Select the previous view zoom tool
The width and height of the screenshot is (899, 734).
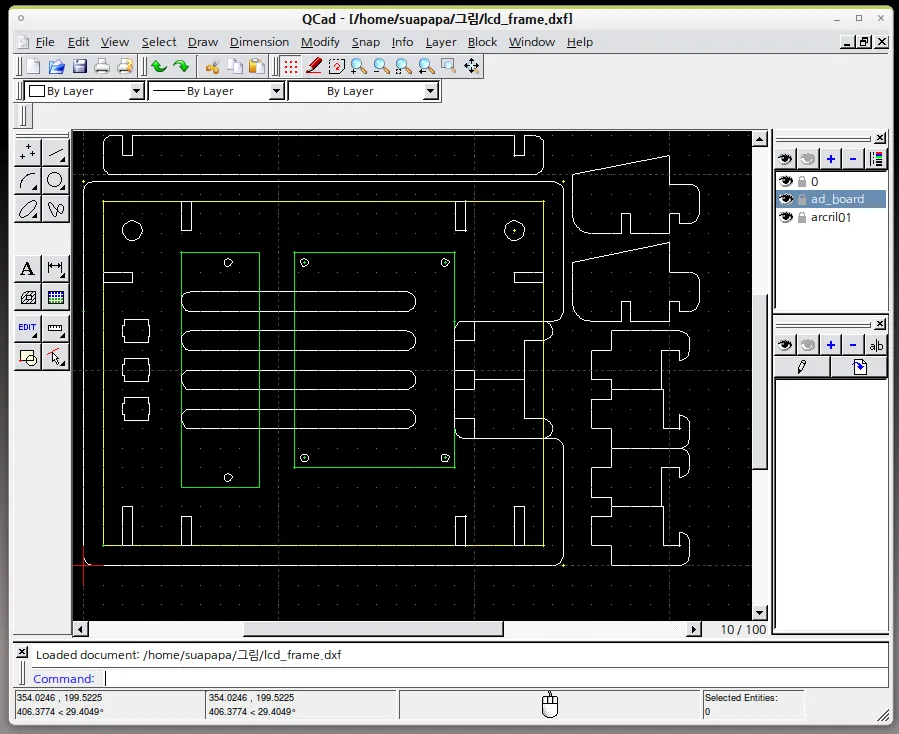pos(427,66)
